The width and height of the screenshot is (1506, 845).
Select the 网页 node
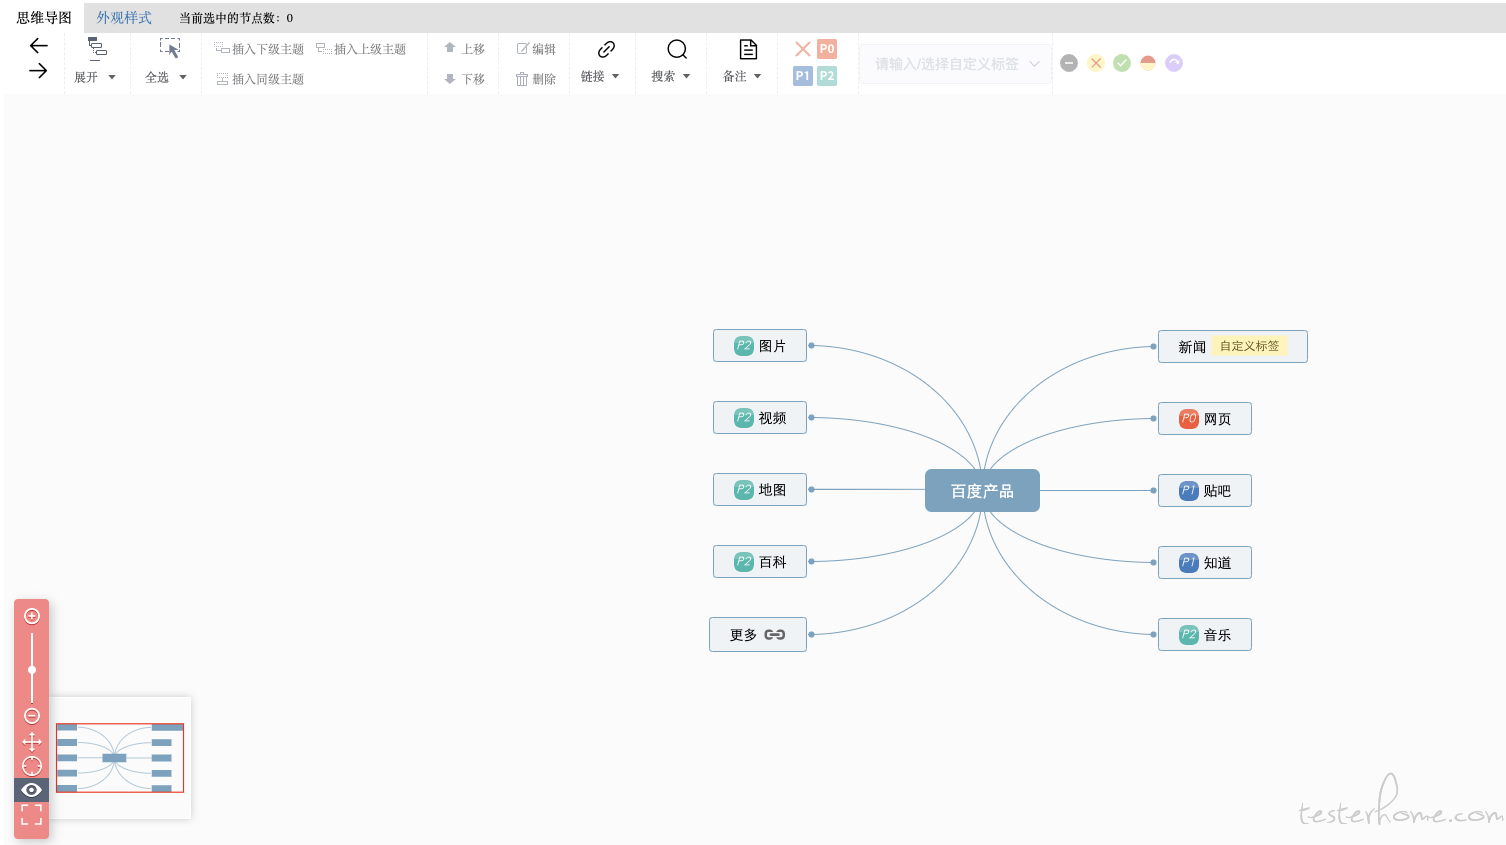pos(1205,419)
